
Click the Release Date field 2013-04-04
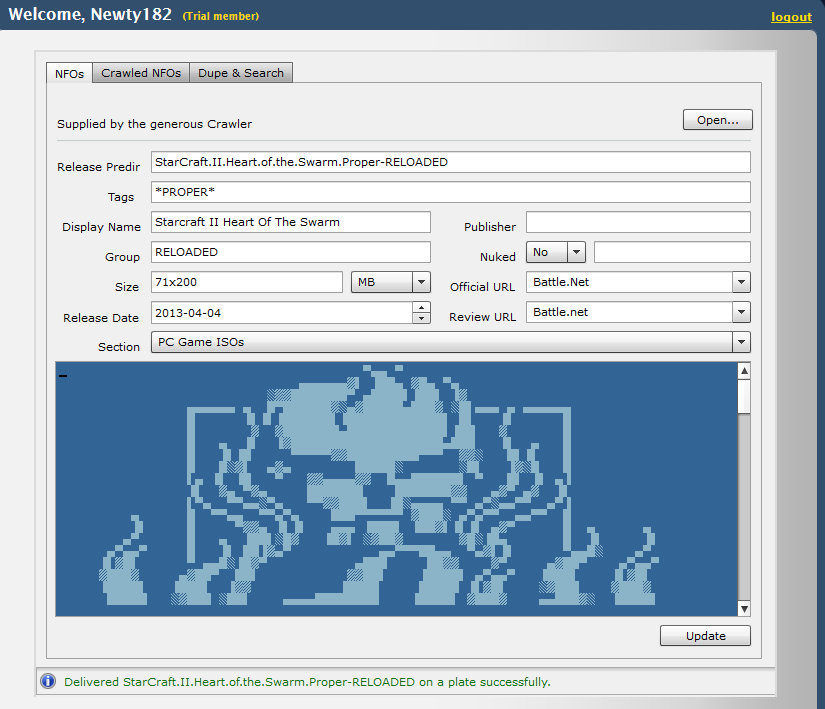coord(282,312)
